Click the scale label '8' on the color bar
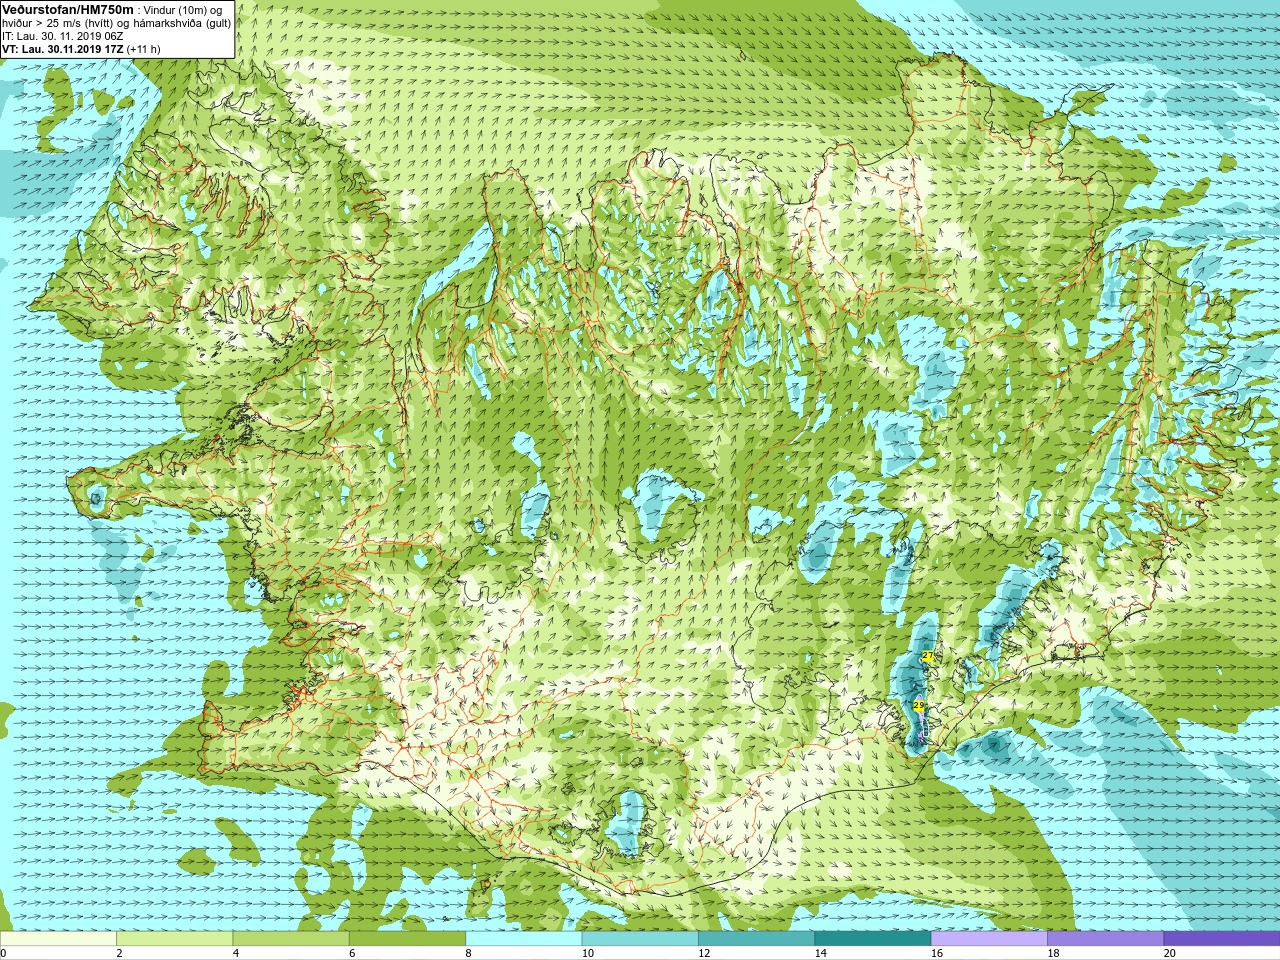Image resolution: width=1280 pixels, height=960 pixels. click(x=469, y=953)
